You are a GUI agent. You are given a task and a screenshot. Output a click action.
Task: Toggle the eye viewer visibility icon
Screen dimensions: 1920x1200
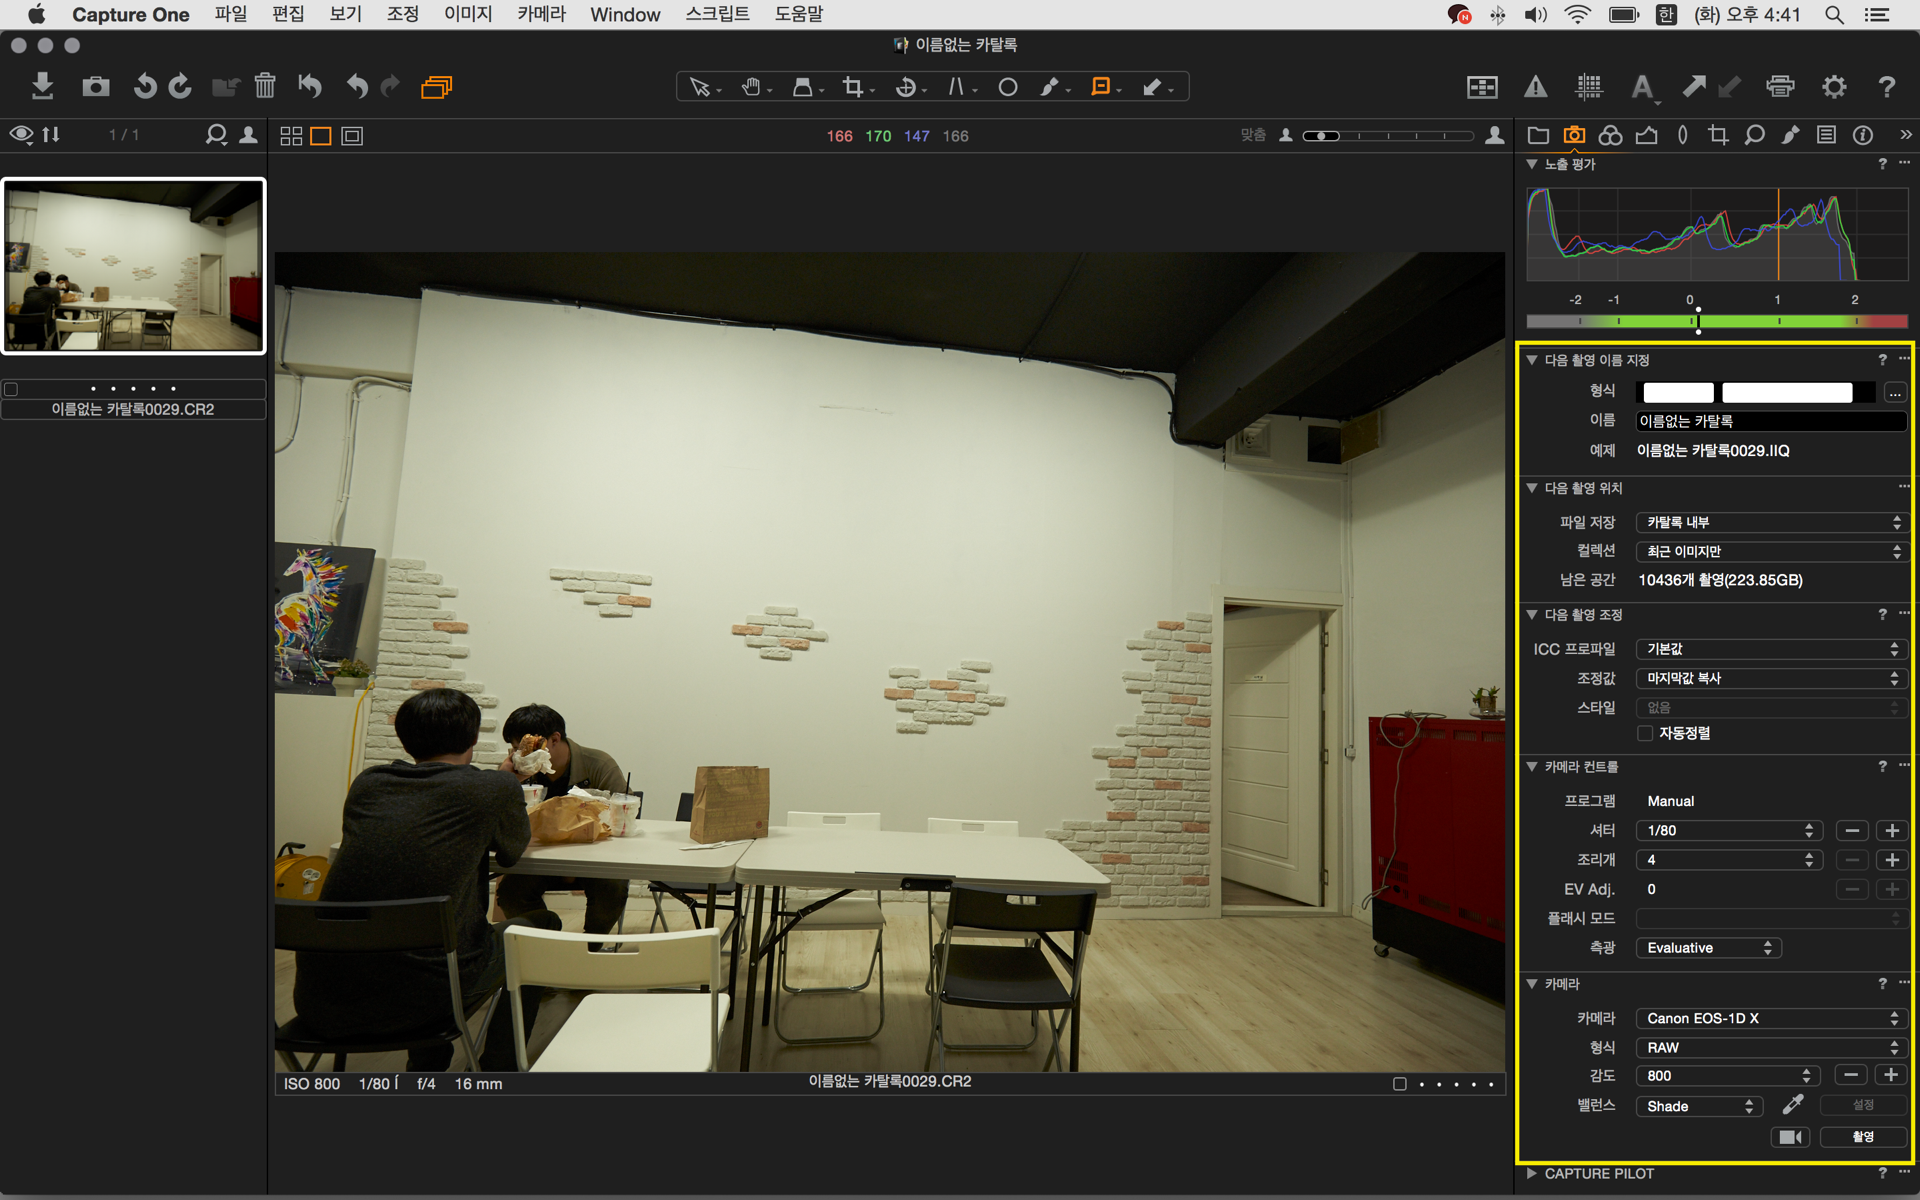pos(21,135)
